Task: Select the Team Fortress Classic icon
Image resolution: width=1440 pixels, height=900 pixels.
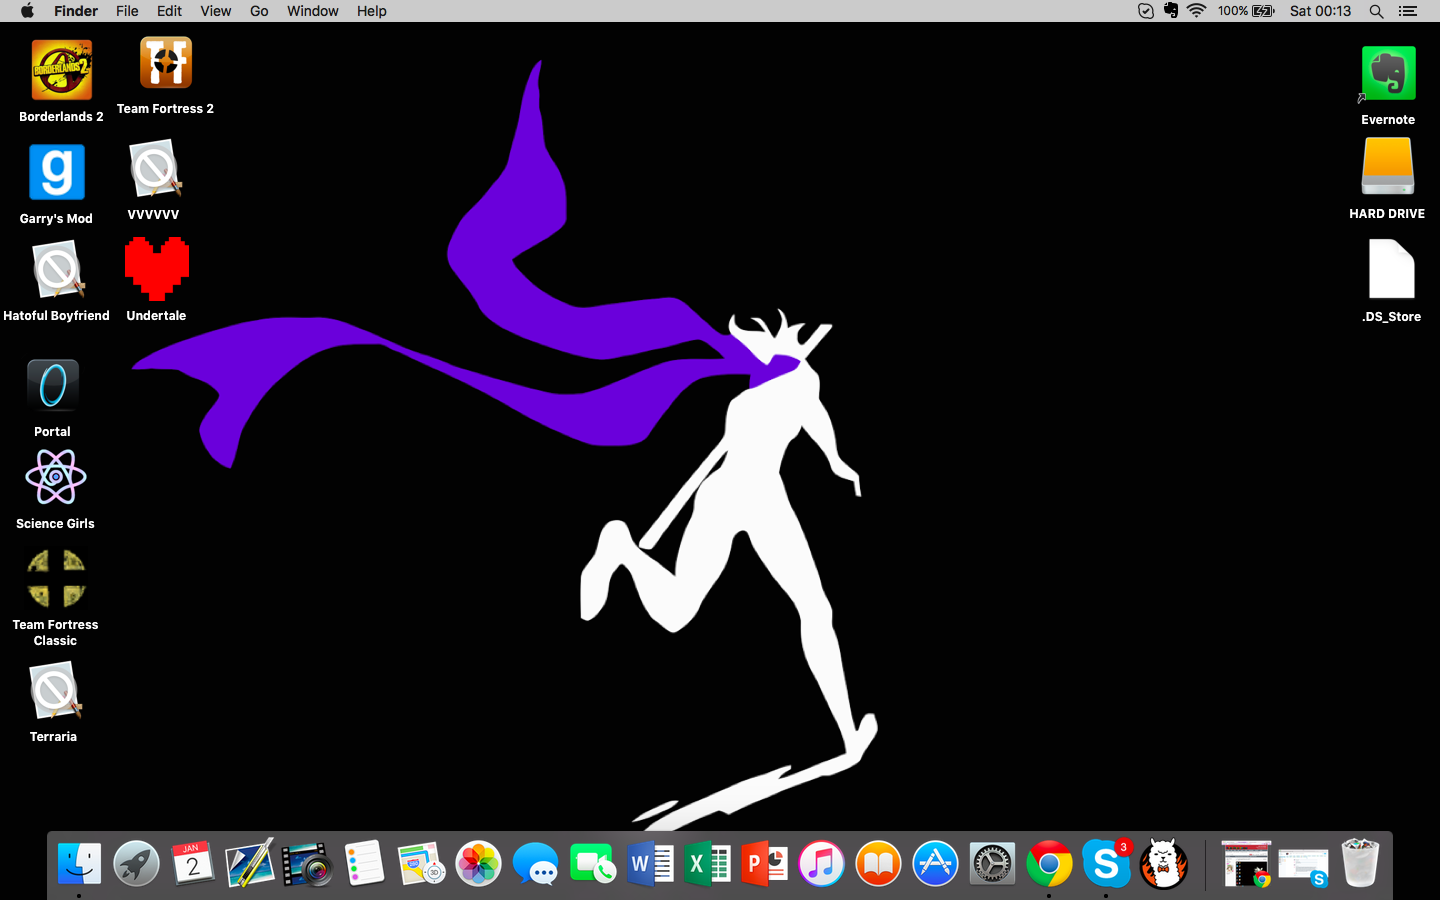Action: point(56,579)
